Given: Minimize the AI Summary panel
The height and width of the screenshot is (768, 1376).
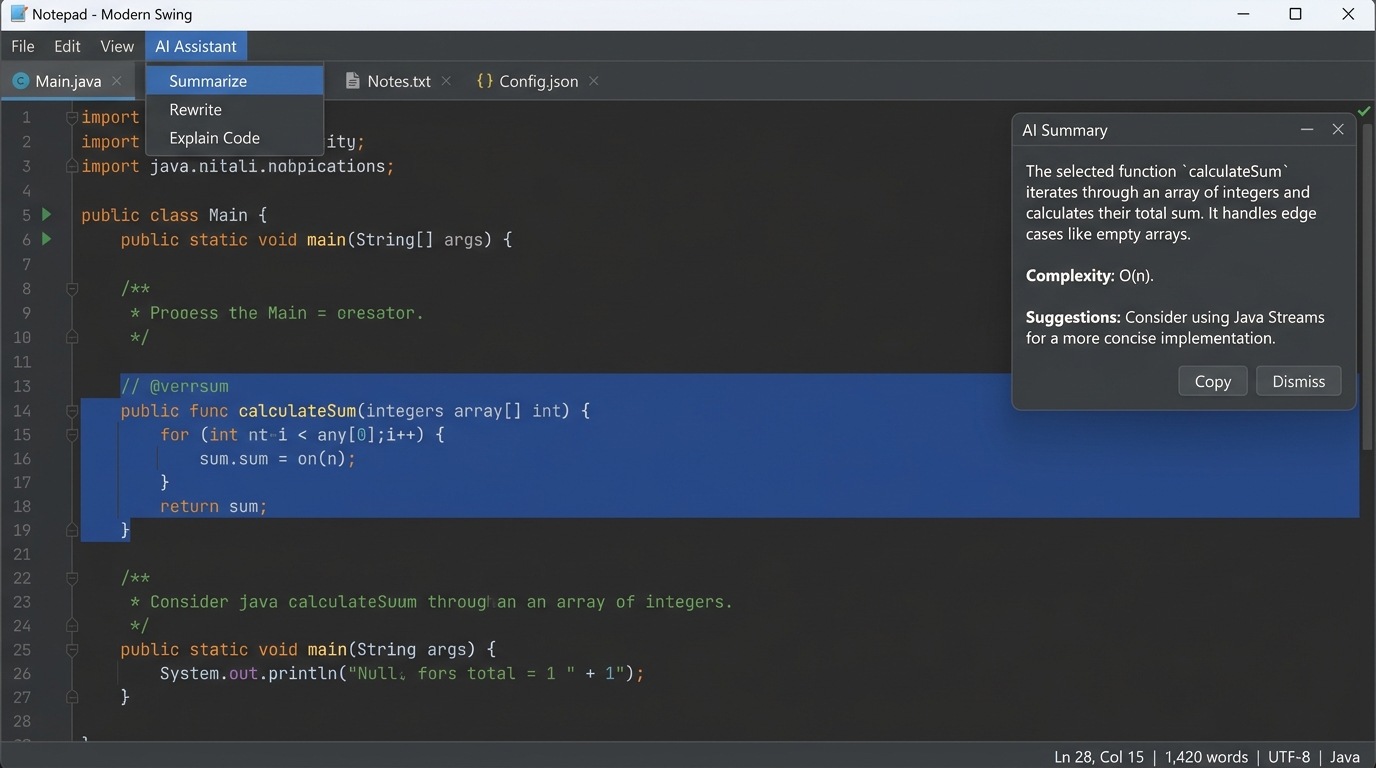Looking at the screenshot, I should click(x=1307, y=130).
